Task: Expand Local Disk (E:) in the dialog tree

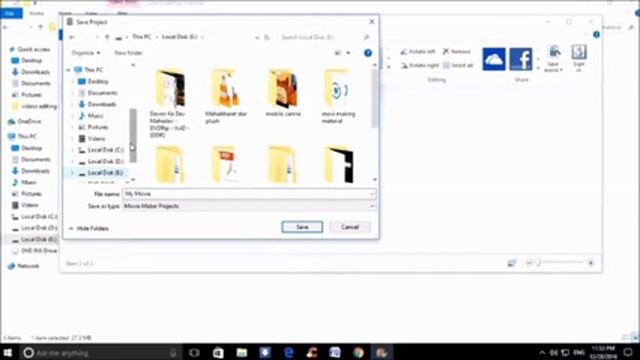Action: pos(72,173)
